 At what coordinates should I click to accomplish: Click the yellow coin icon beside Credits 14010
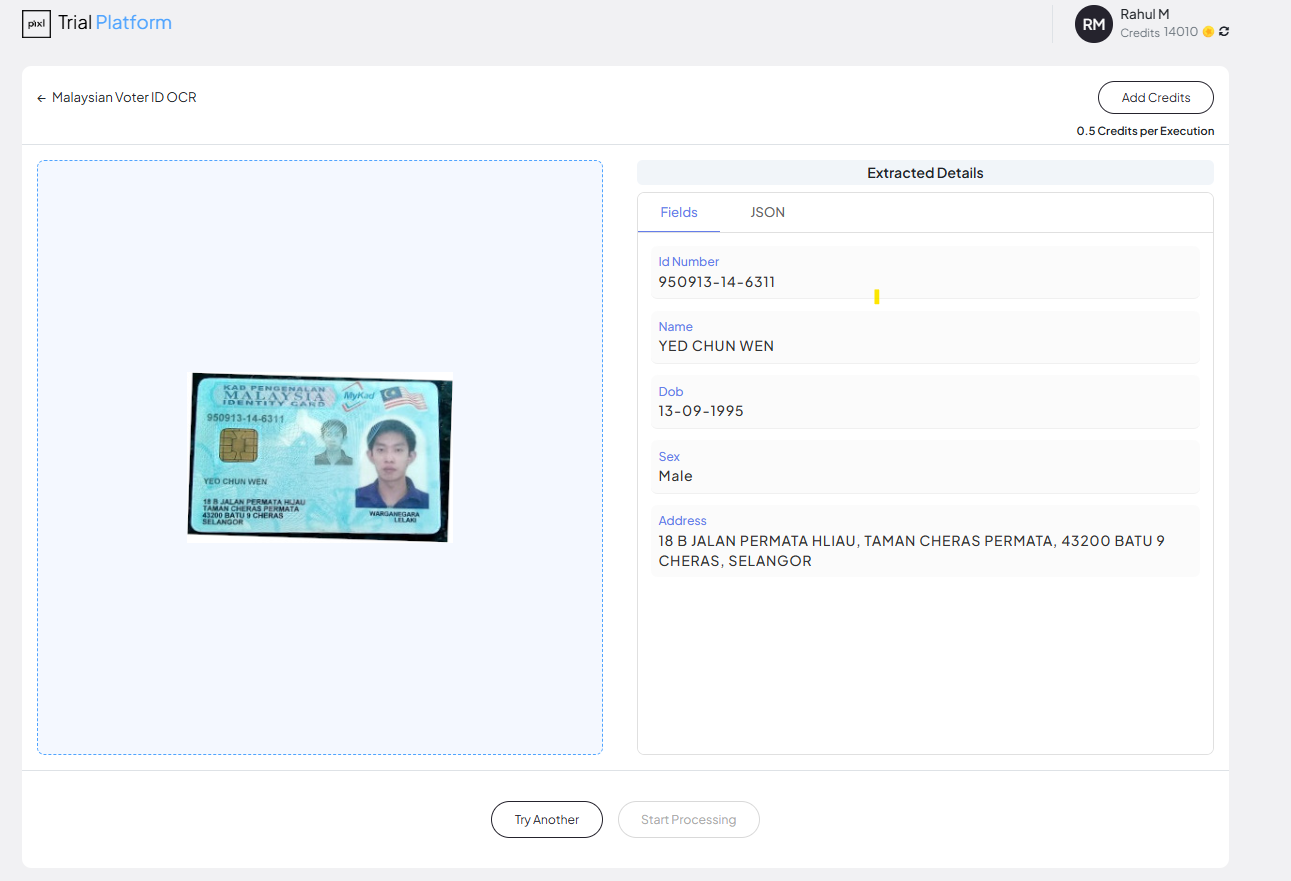click(1208, 31)
